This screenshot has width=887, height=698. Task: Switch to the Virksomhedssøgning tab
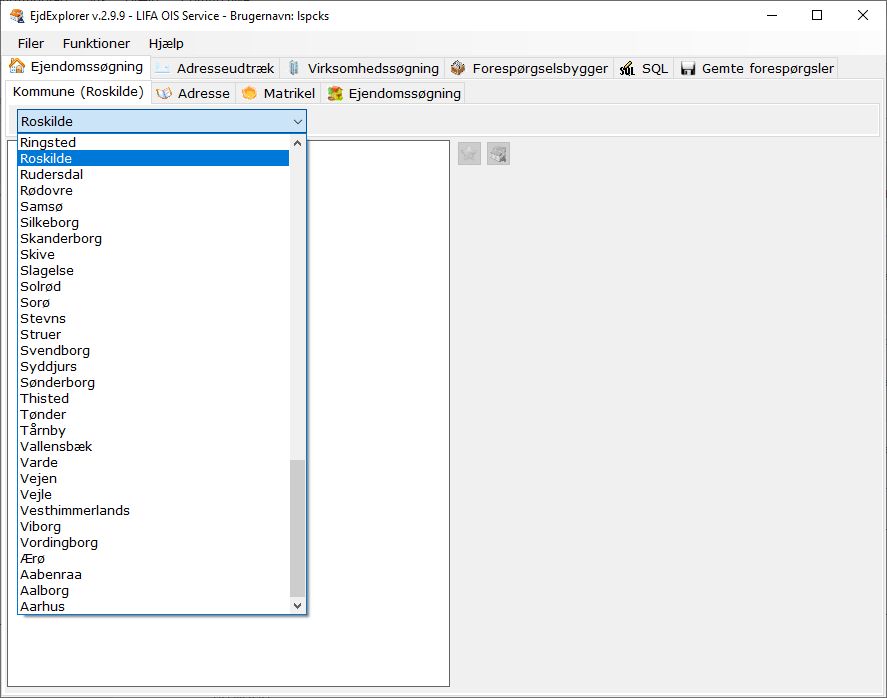coord(363,68)
